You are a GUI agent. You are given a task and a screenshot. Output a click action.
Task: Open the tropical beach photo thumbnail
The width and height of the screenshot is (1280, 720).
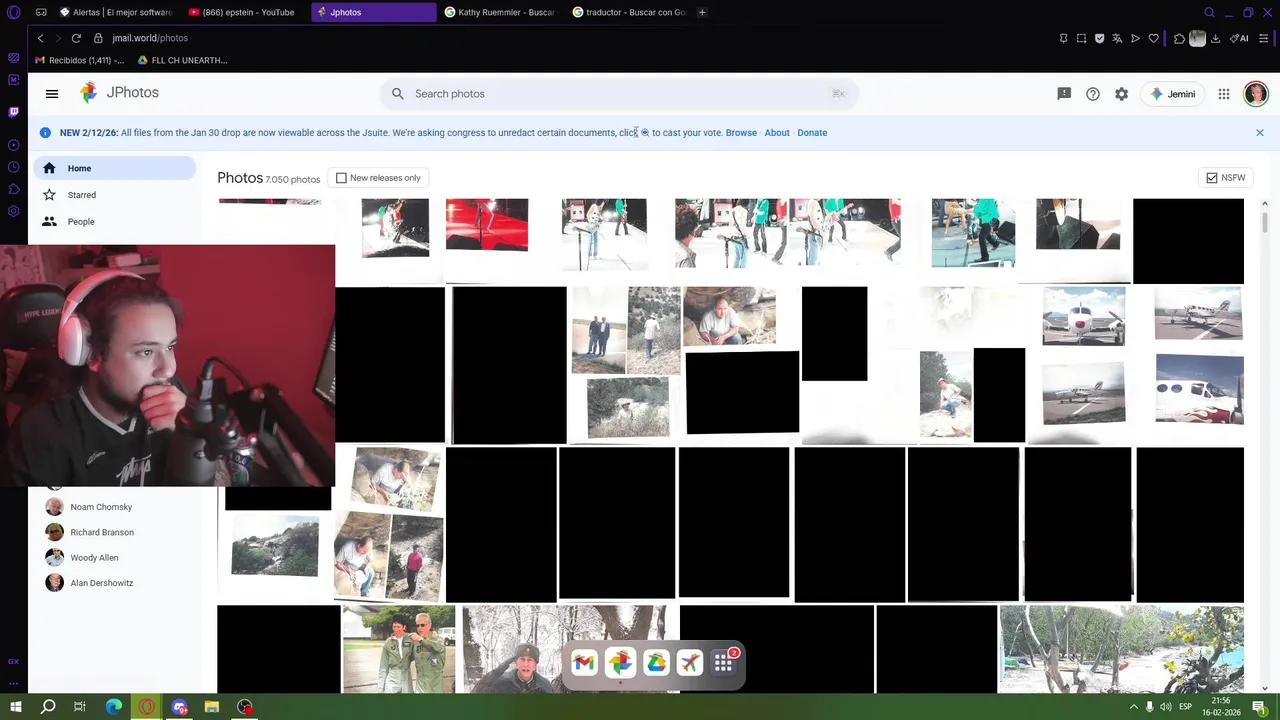tap(1122, 649)
